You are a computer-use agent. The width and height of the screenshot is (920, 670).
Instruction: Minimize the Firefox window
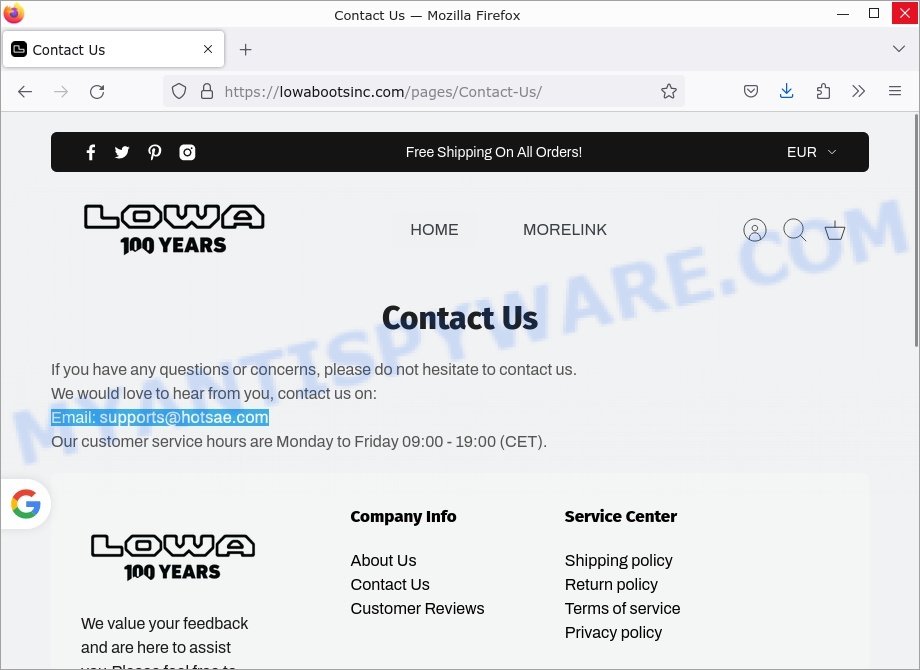(843, 13)
